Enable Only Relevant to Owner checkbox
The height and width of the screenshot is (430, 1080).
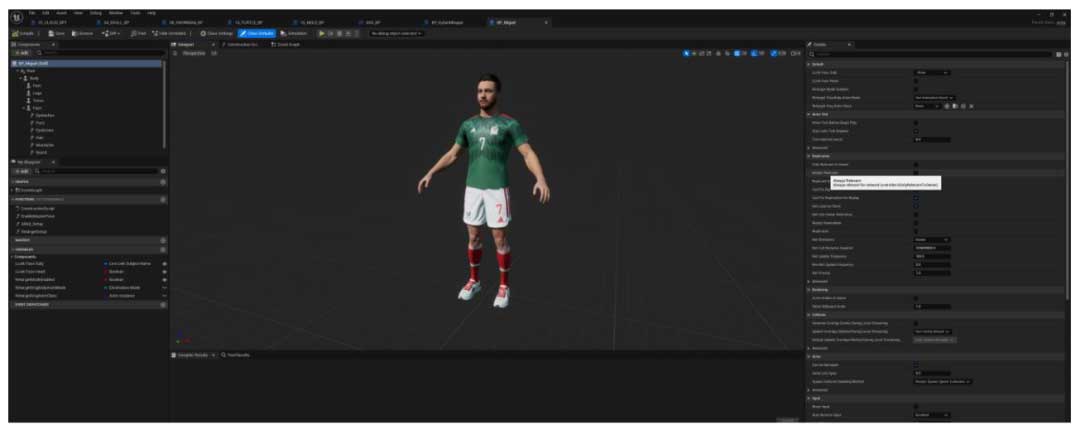916,164
